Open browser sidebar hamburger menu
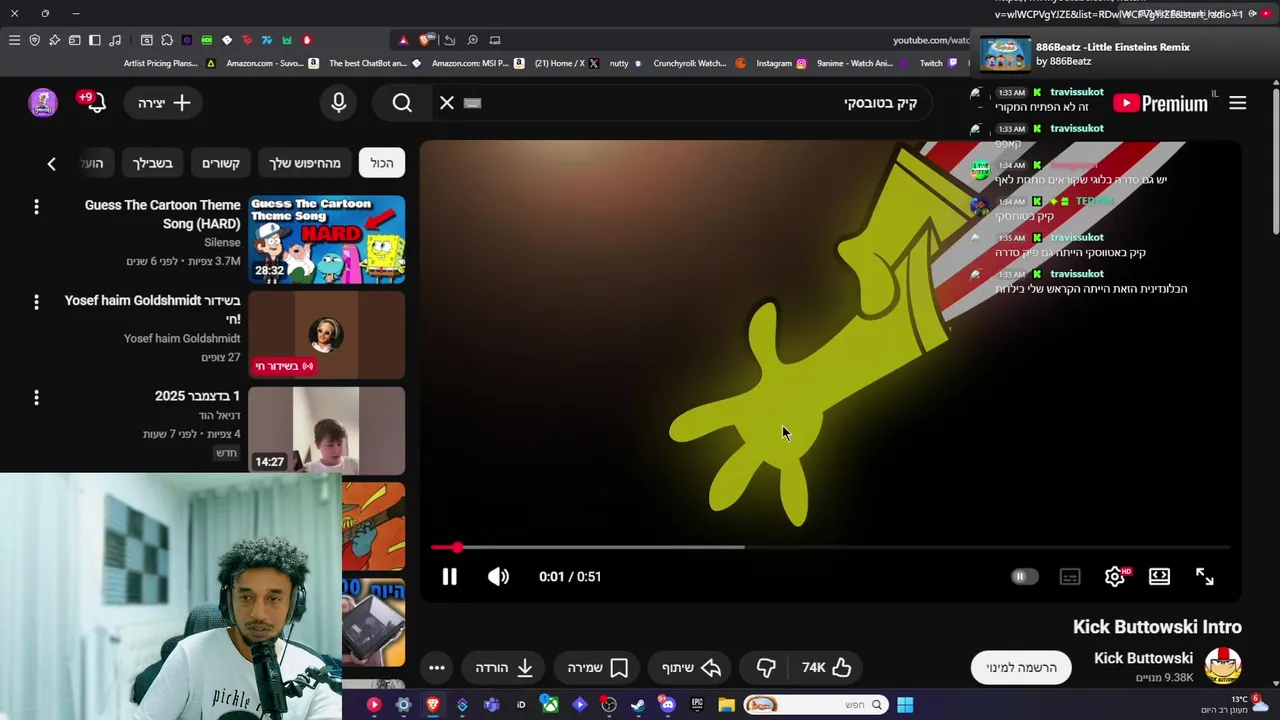 click(x=14, y=40)
